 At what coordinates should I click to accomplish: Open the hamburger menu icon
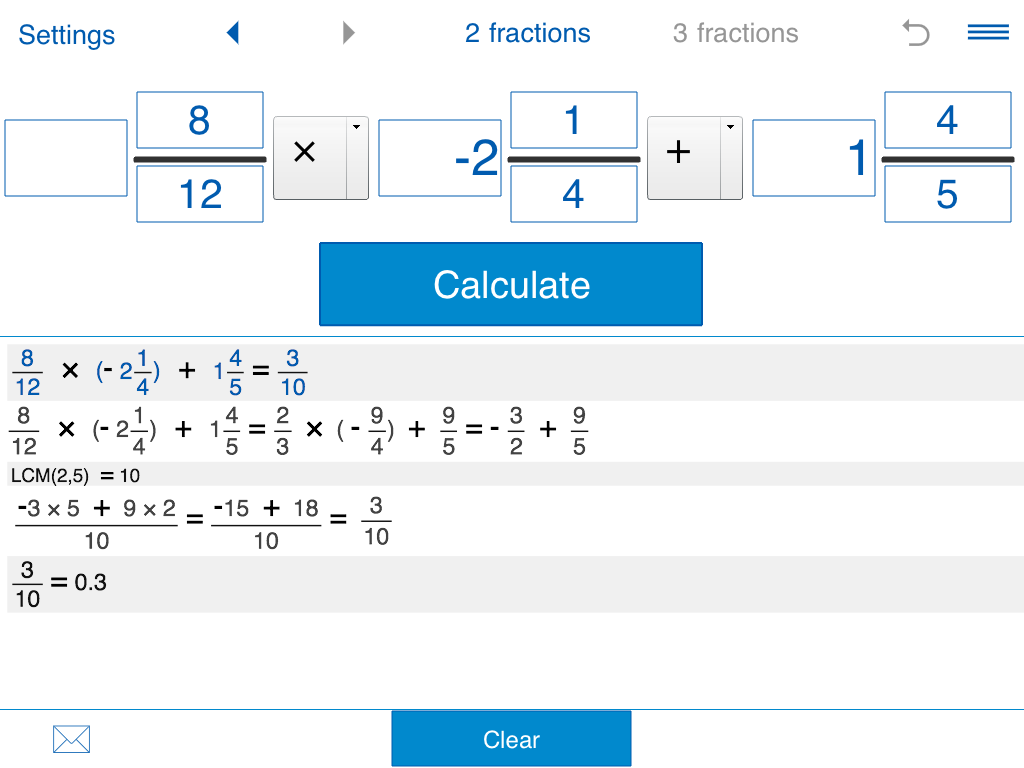[988, 33]
